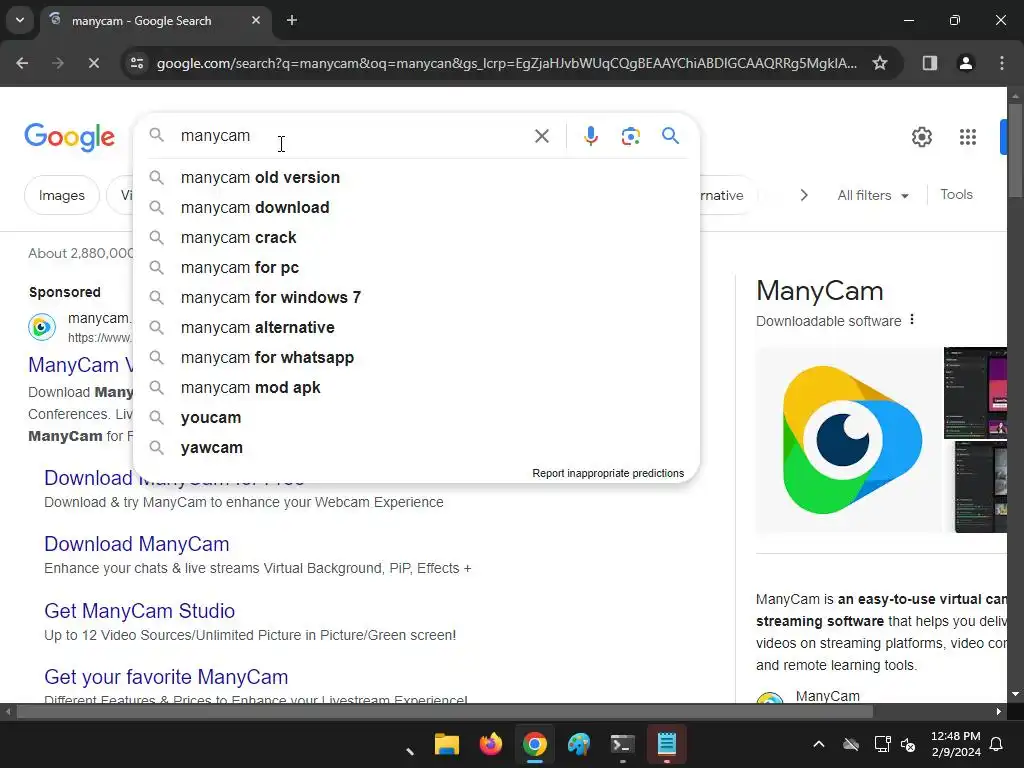
Task: Open All filters dropdown
Action: point(872,195)
